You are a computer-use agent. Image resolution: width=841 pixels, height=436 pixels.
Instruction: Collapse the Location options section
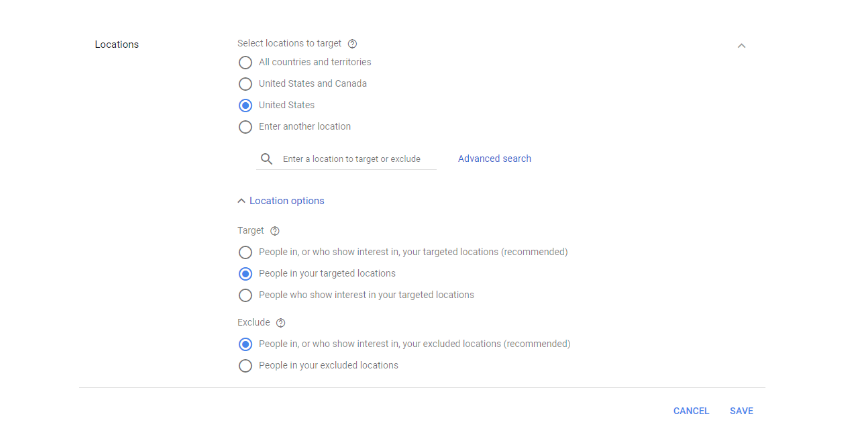click(281, 201)
